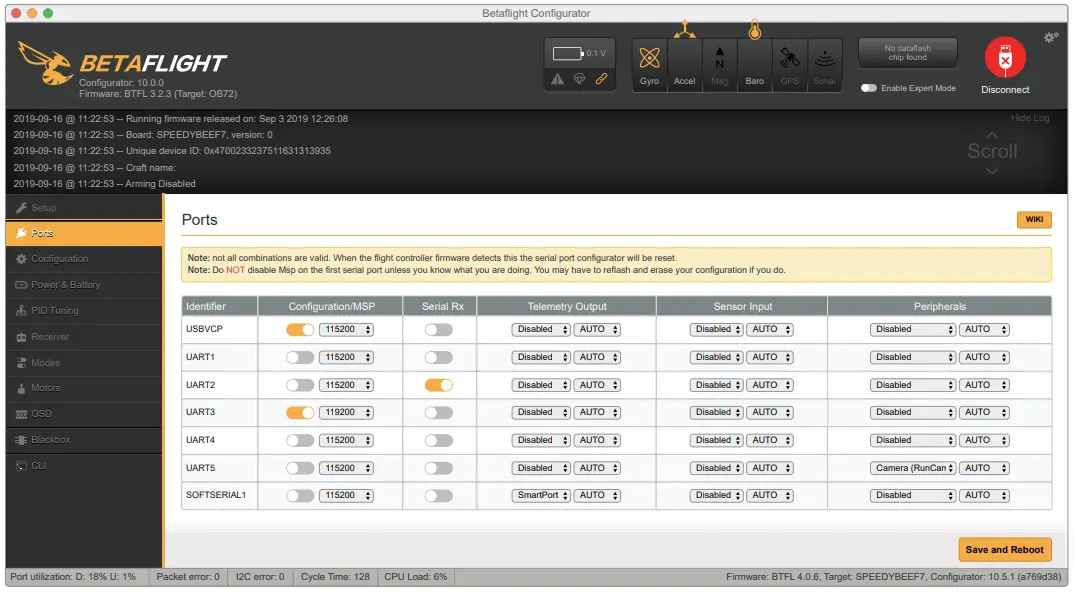Open the PID Tuning tab
This screenshot has width=1074, height=593.
point(84,311)
